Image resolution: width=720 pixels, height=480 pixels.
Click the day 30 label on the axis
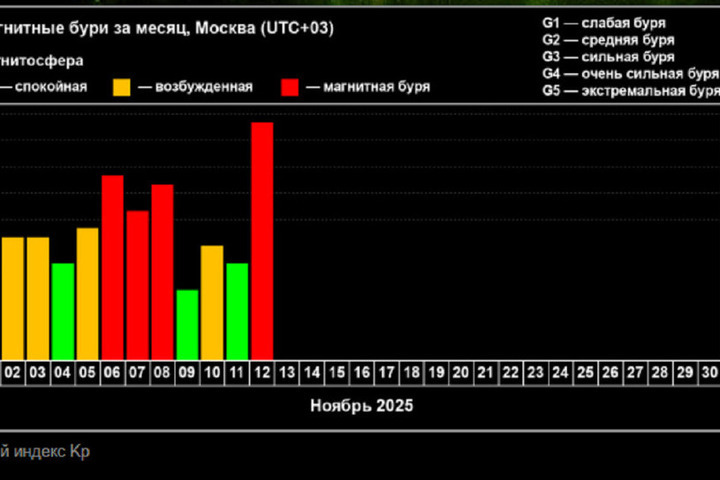(709, 372)
